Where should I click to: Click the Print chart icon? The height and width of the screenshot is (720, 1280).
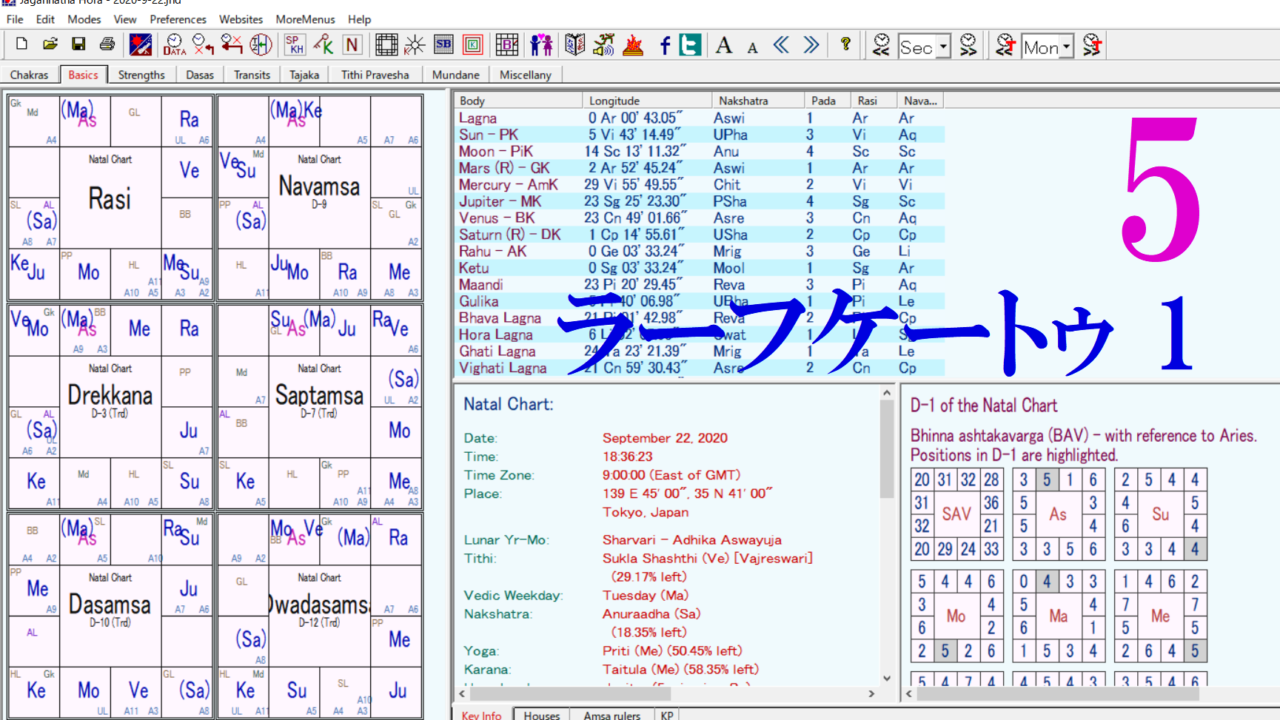pyautogui.click(x=106, y=44)
